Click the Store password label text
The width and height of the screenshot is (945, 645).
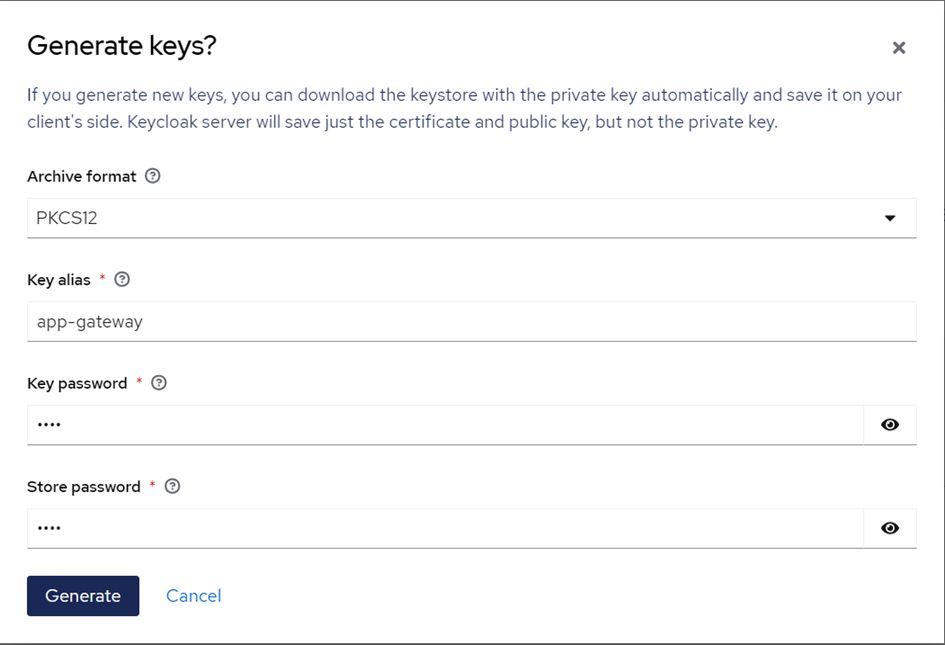point(84,487)
